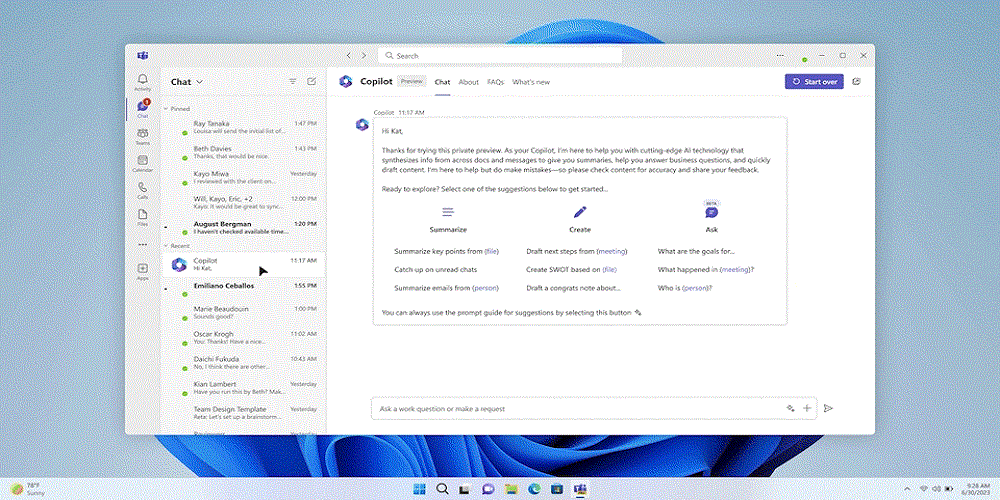This screenshot has width=1000, height=500.
Task: Click the search box at top
Action: (499, 55)
